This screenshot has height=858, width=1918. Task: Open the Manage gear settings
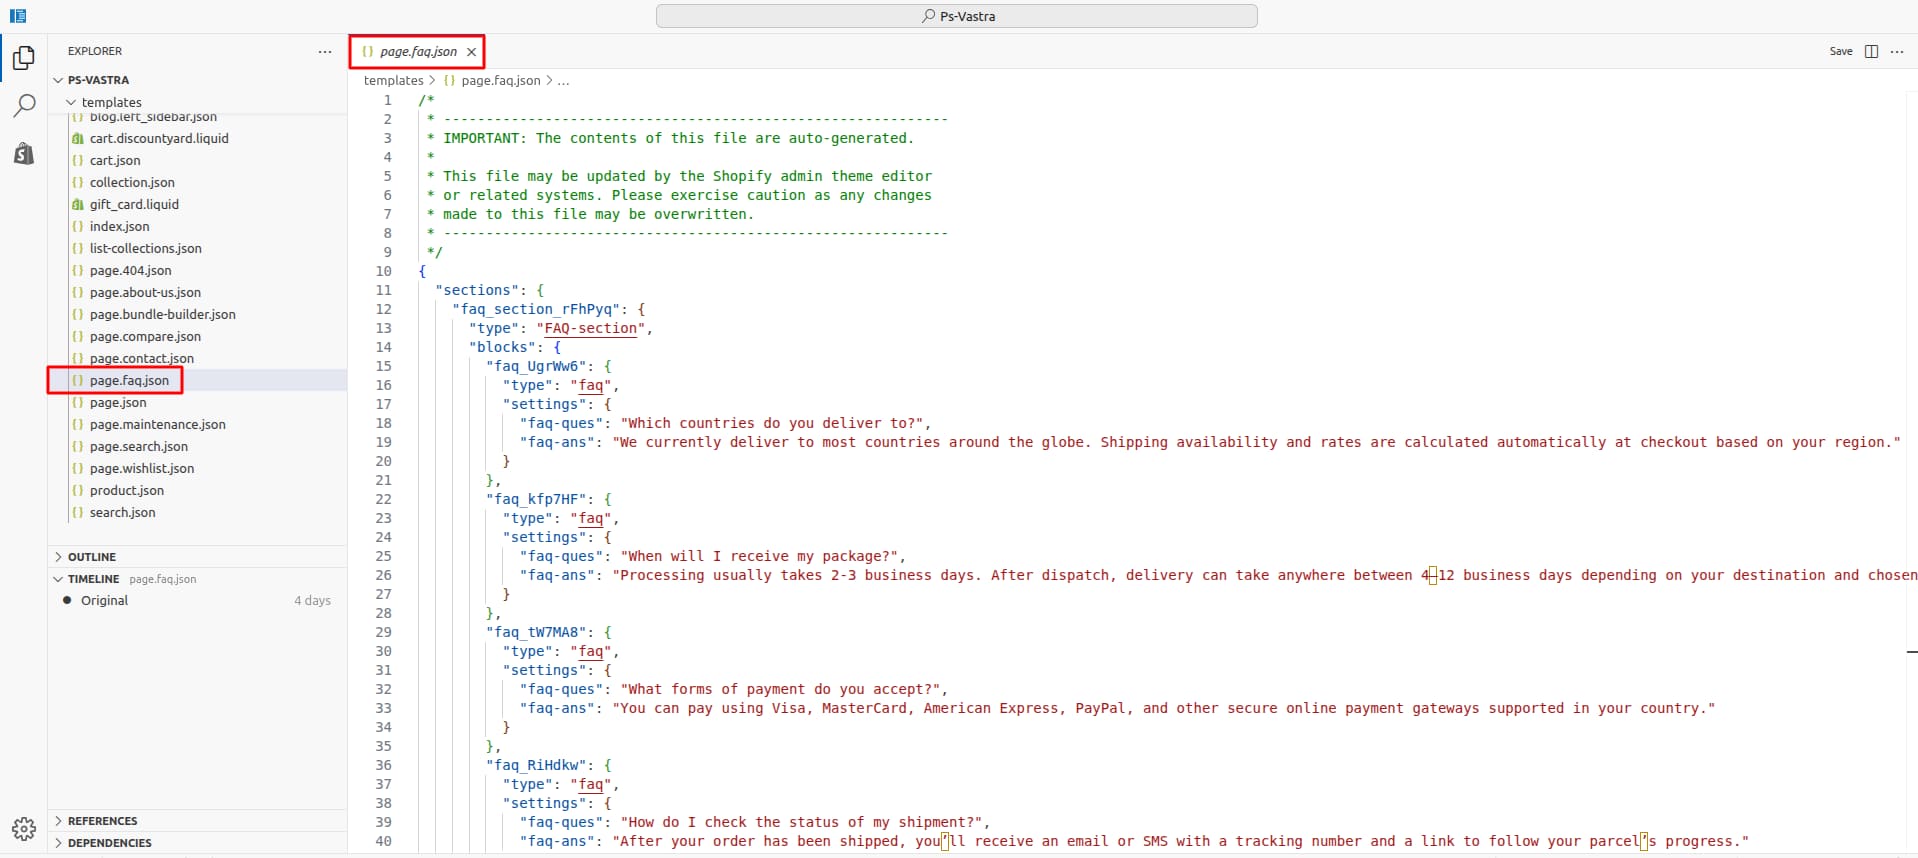(24, 828)
